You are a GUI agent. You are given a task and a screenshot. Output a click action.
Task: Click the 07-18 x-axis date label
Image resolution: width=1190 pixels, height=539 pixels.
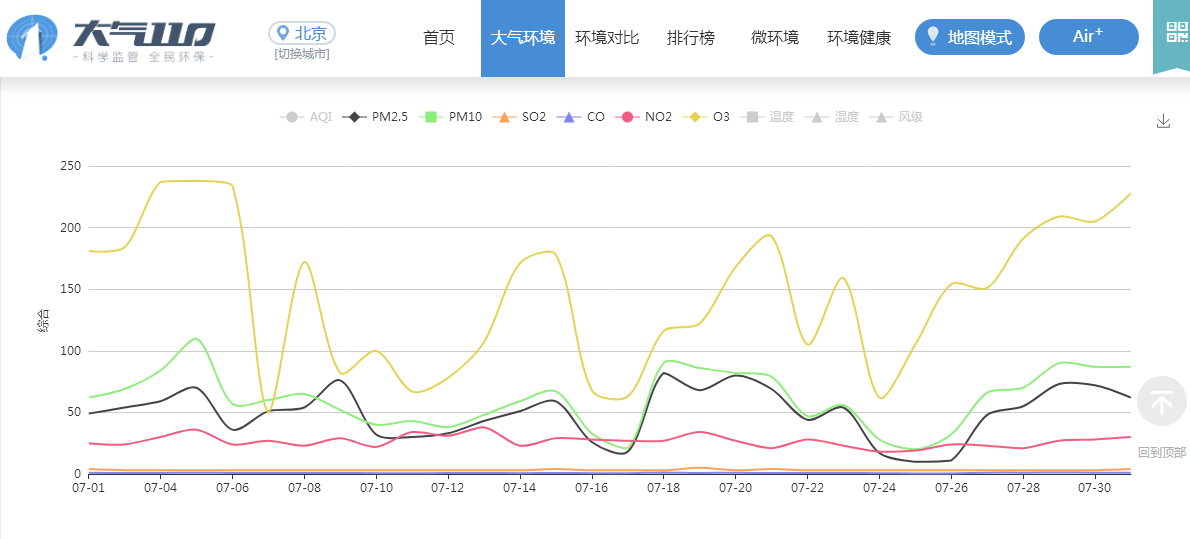click(663, 487)
